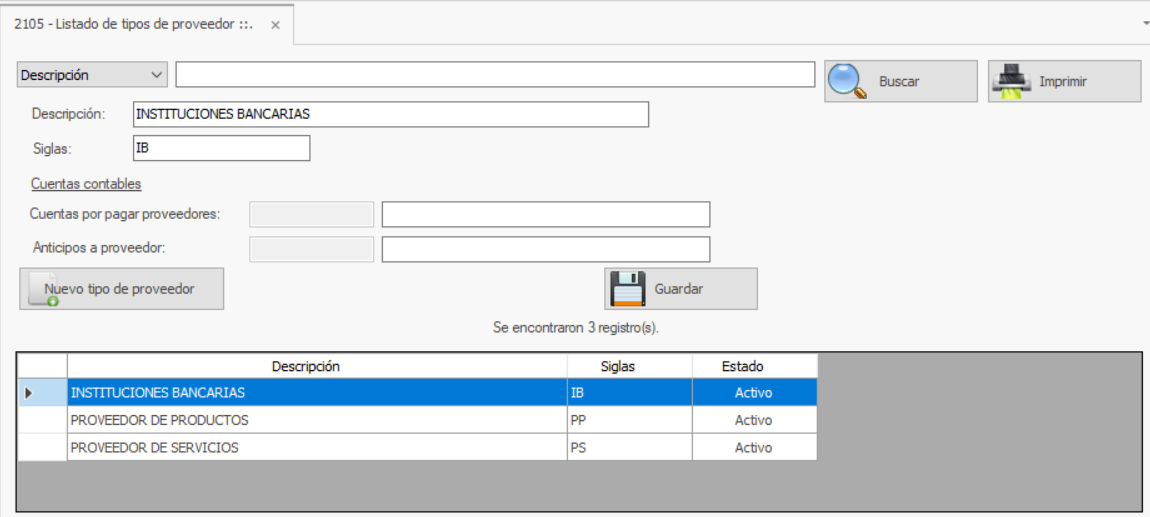Screen dimensions: 1150x517
Task: Click the Estado column header
Action: tap(754, 366)
